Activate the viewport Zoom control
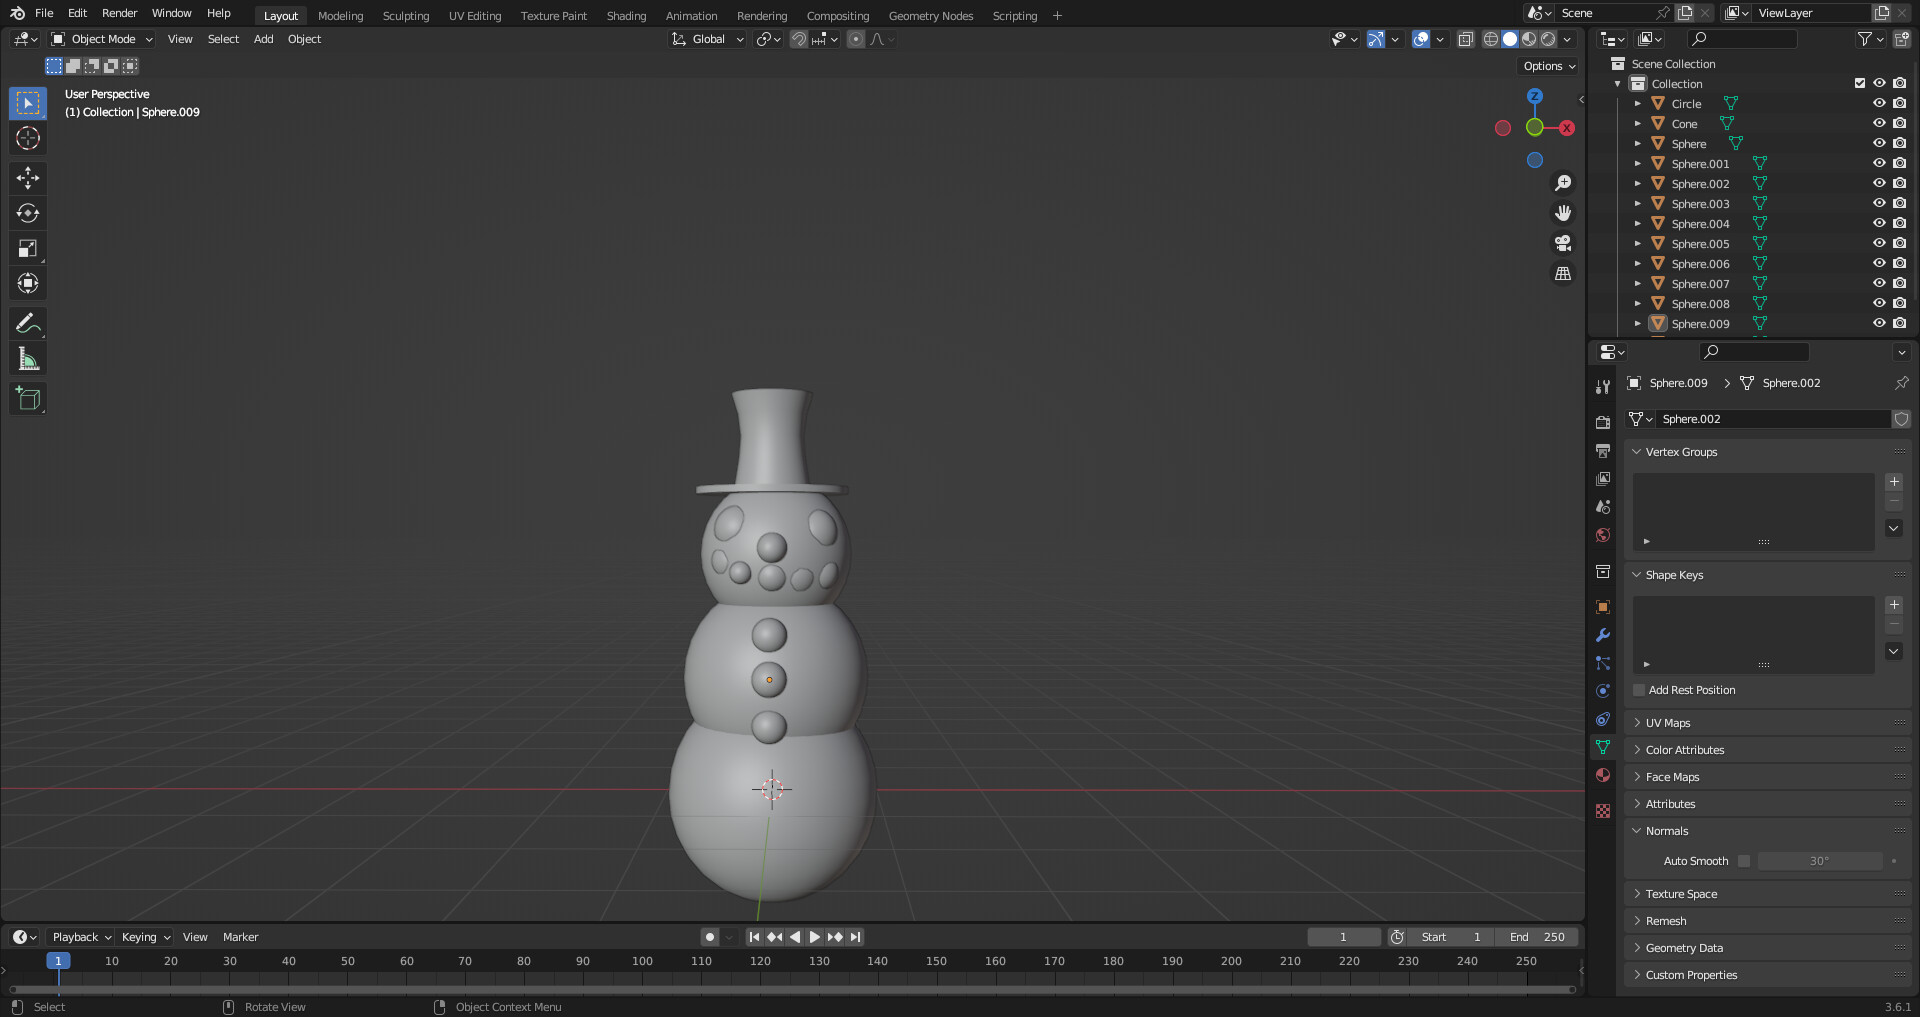 click(1563, 182)
